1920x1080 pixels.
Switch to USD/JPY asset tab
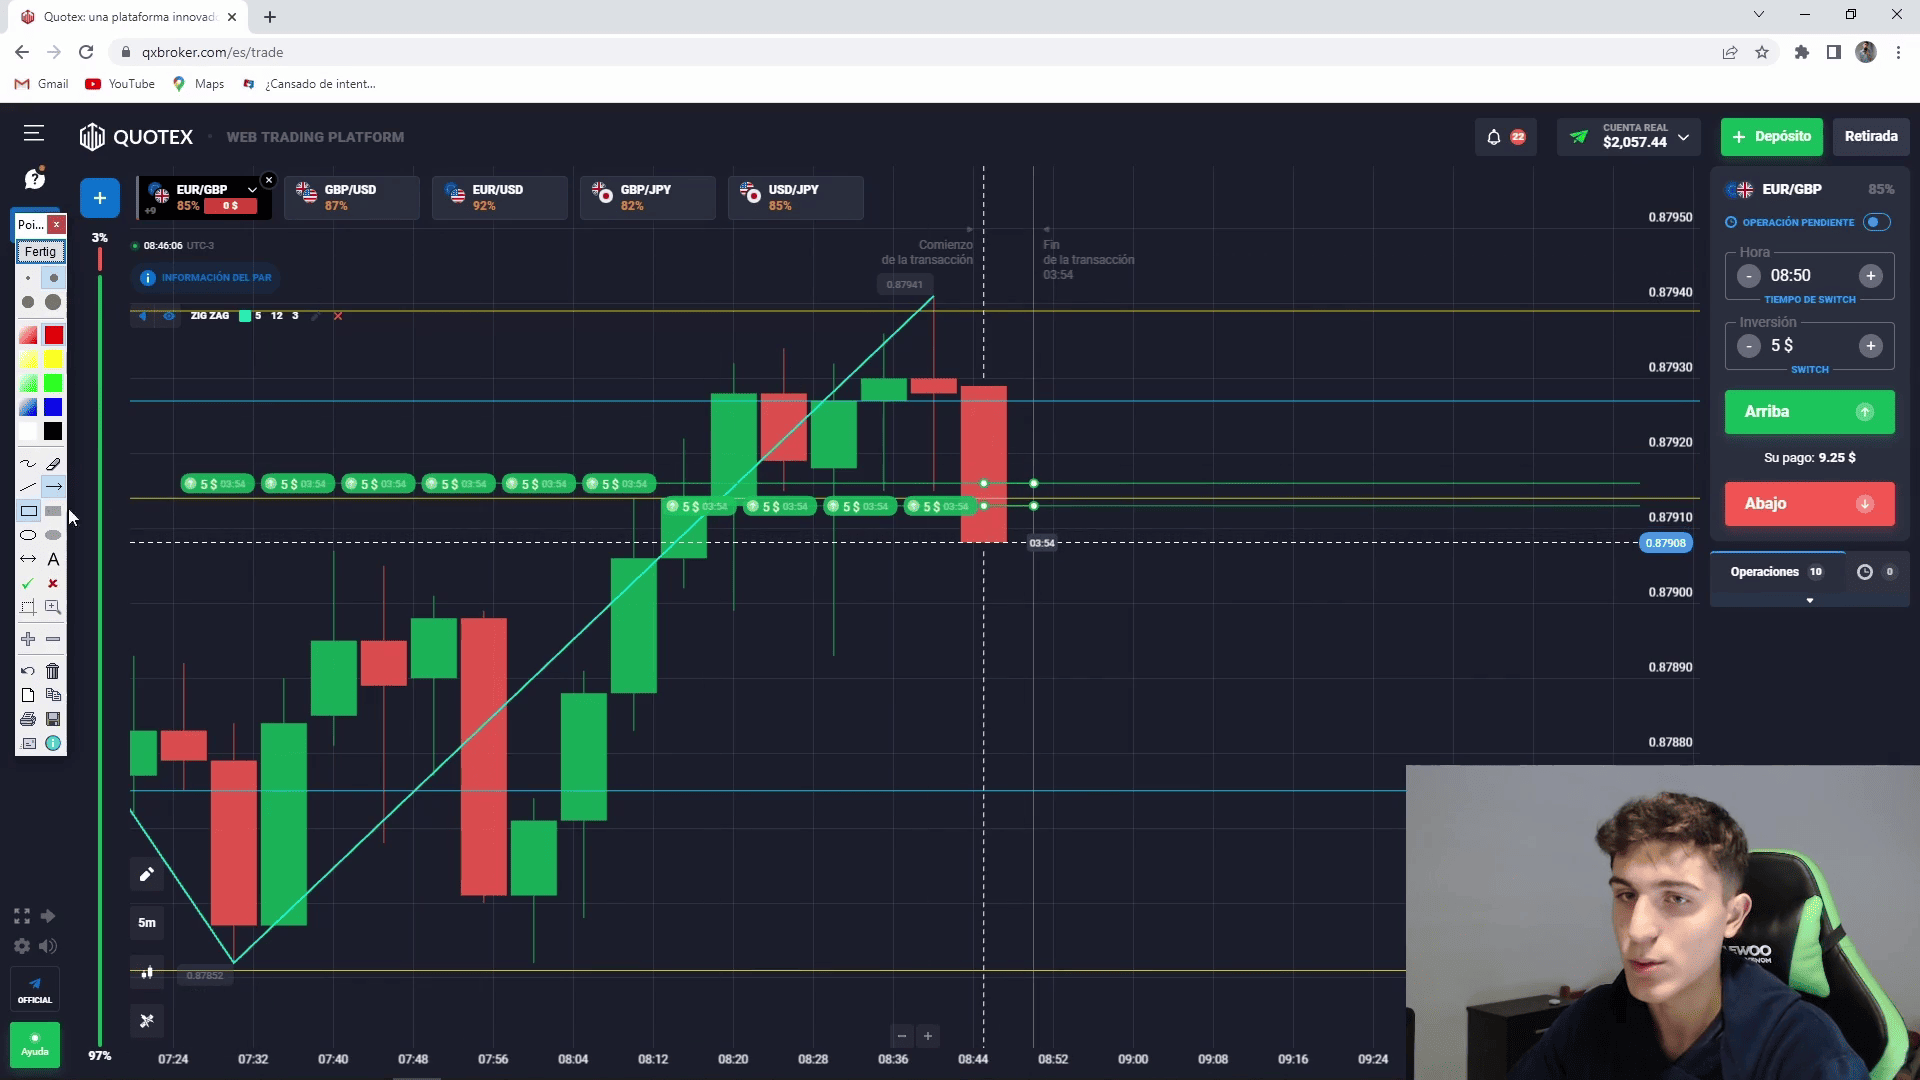796,197
